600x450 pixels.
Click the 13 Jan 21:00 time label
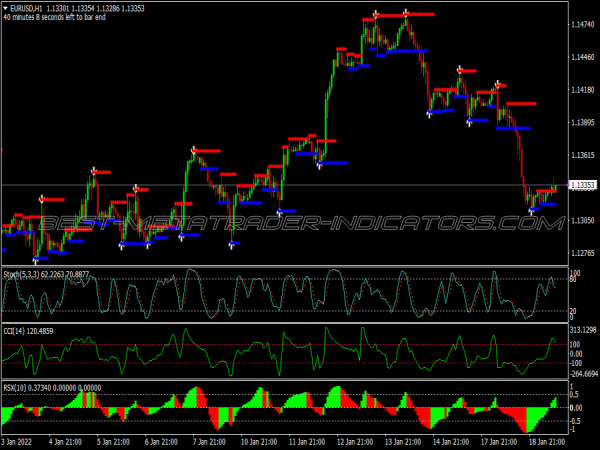403,442
